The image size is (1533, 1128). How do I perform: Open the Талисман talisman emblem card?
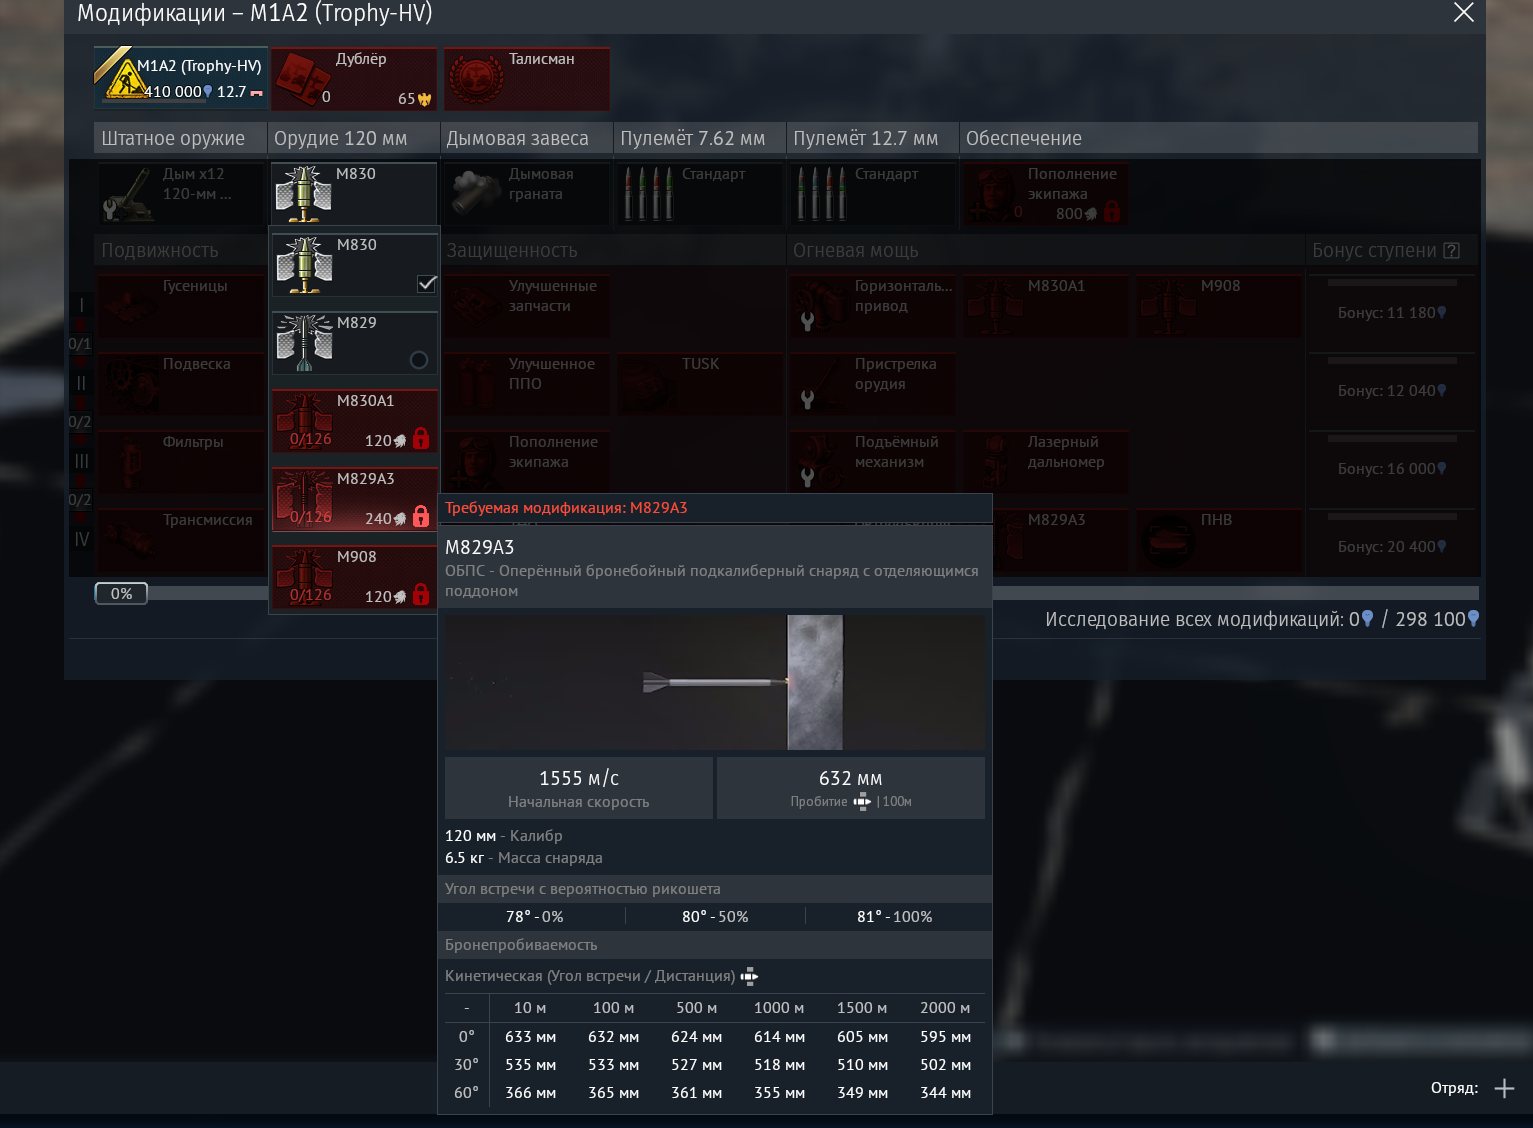pyautogui.click(x=527, y=79)
